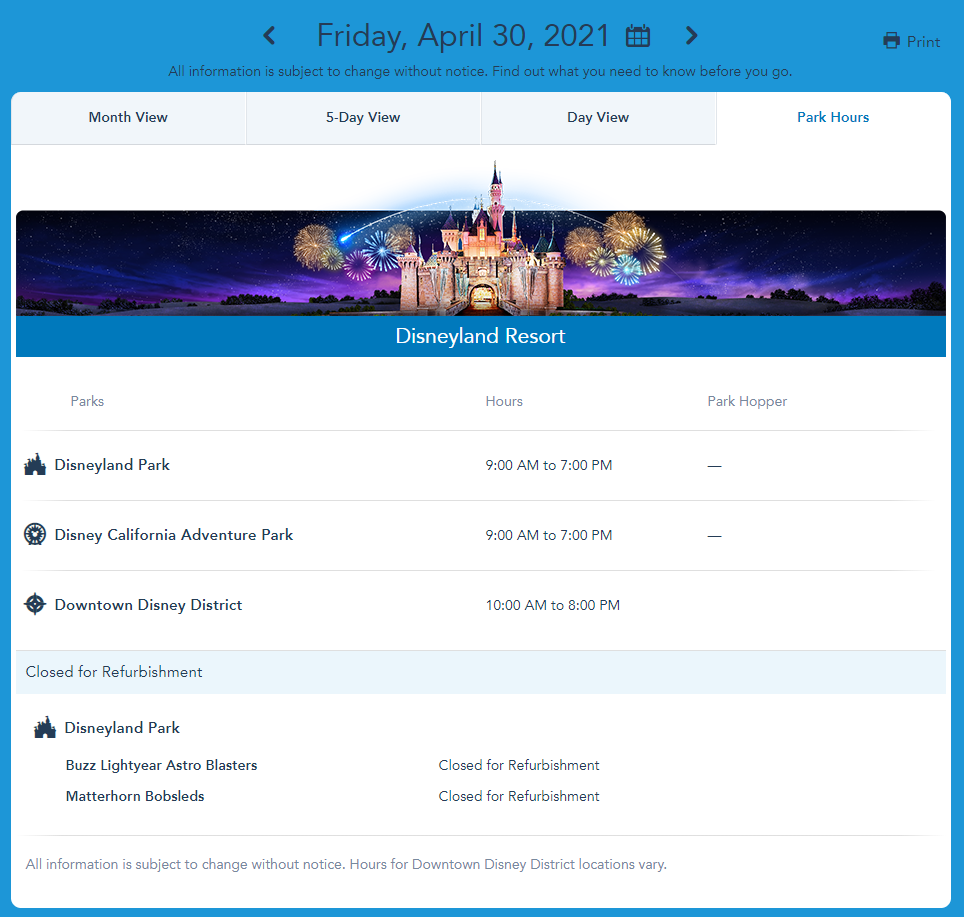Image resolution: width=964 pixels, height=917 pixels.
Task: Click the printer icon
Action: [891, 41]
